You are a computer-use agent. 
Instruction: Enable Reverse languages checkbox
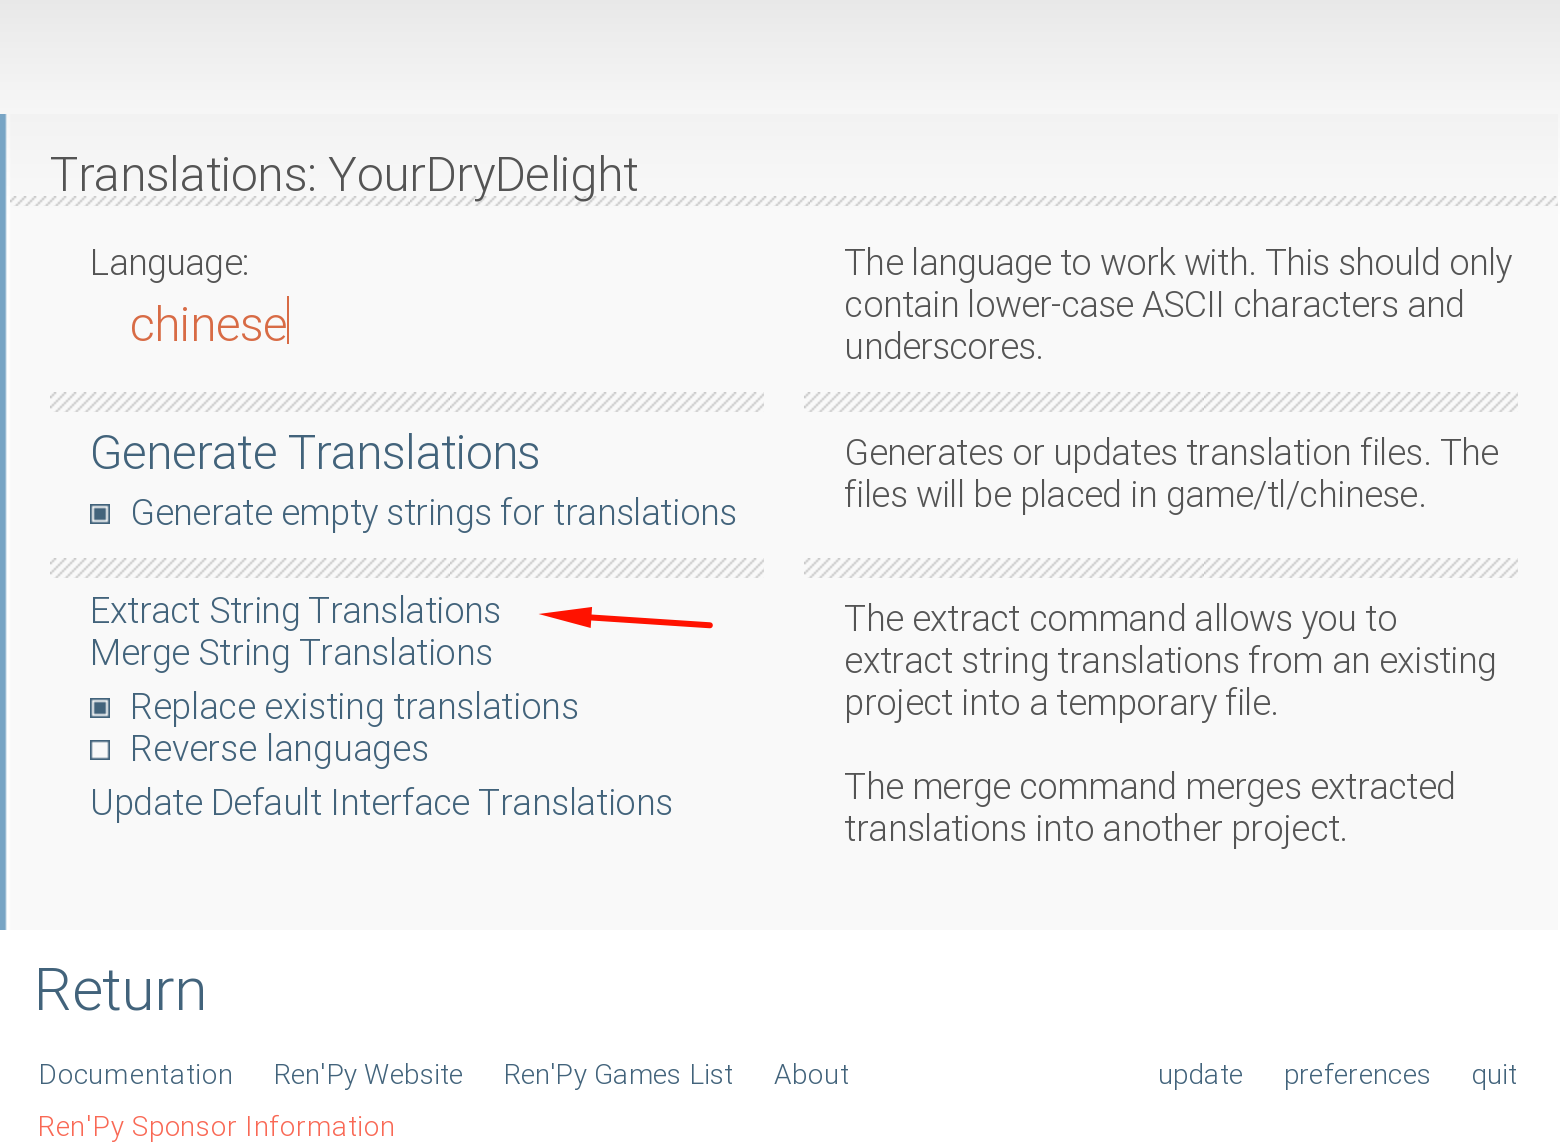[100, 750]
